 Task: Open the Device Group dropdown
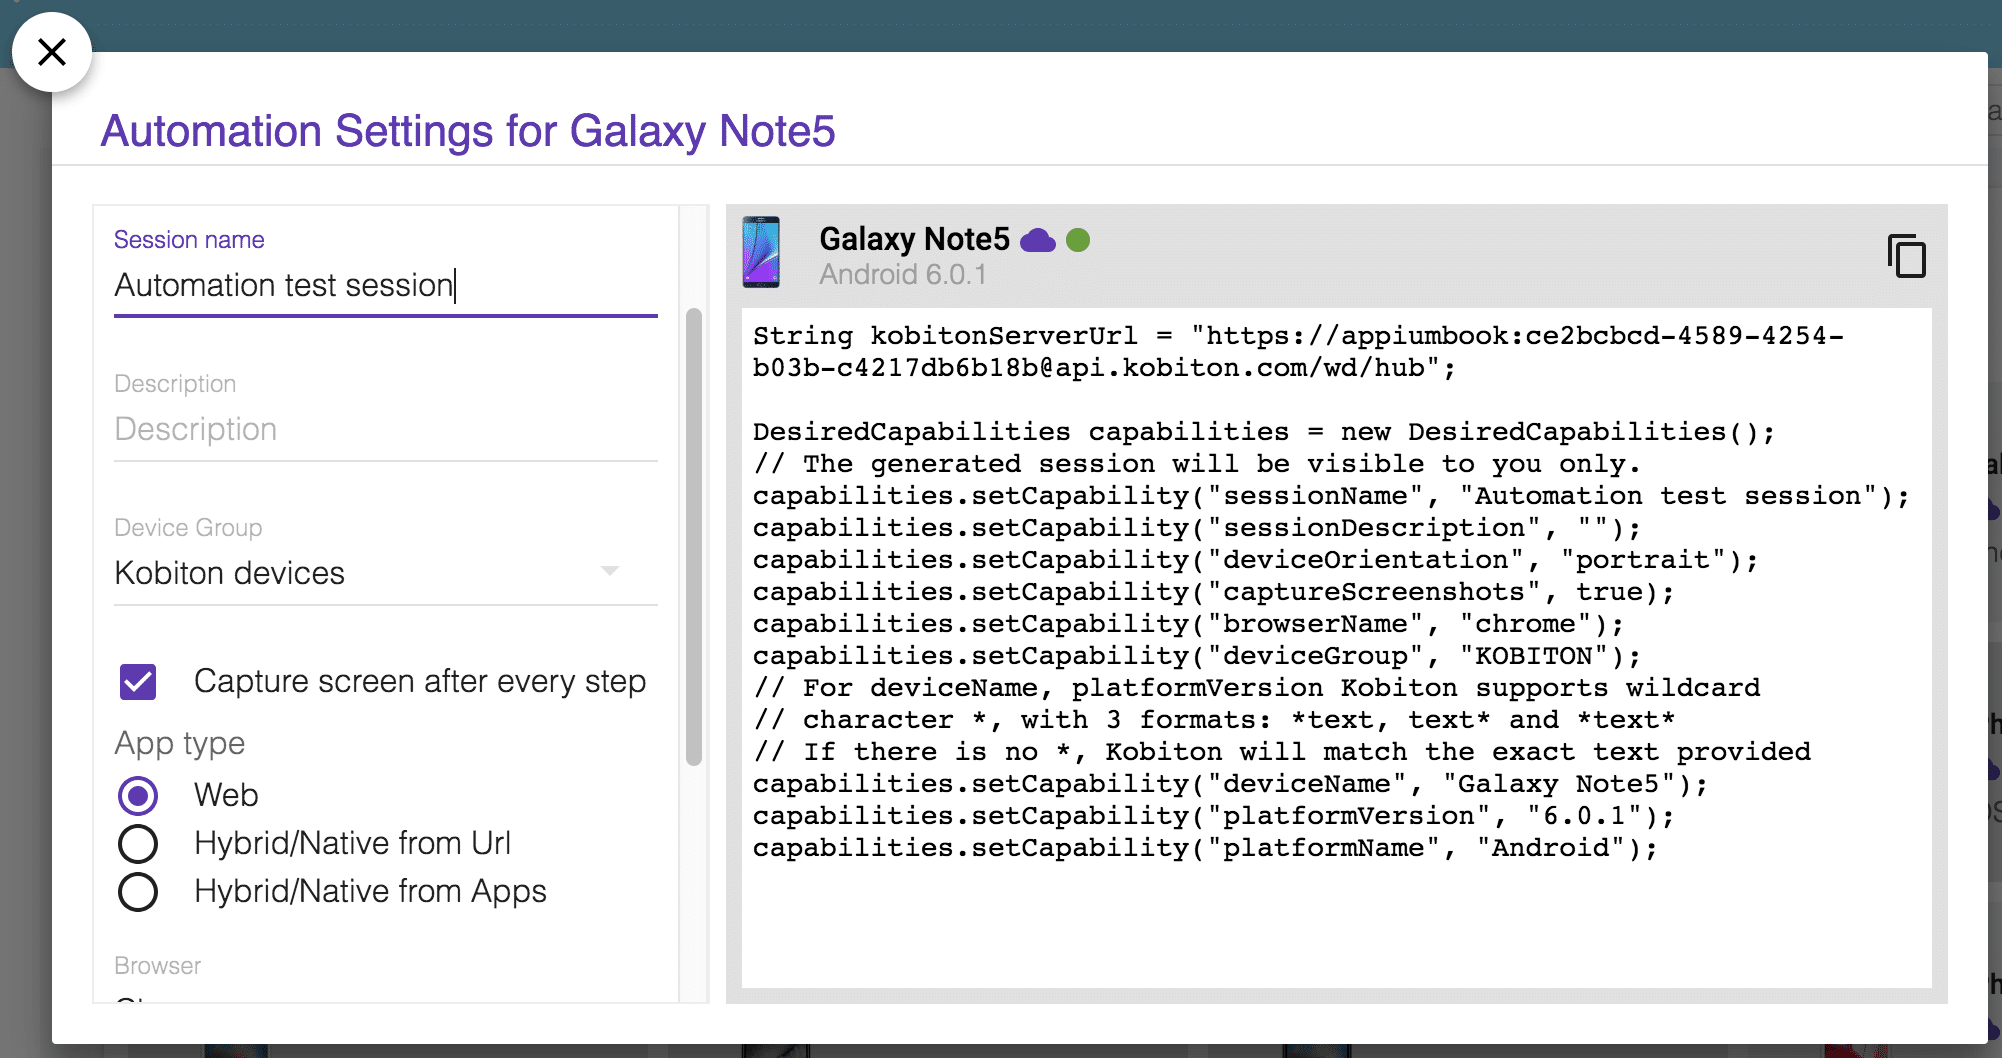point(385,573)
